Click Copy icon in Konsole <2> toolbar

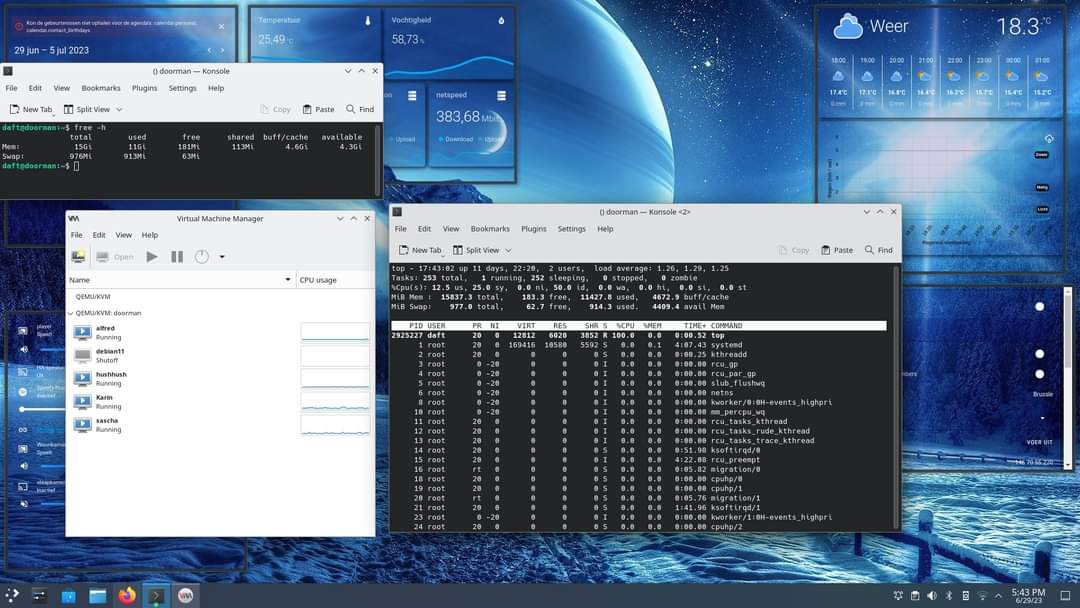point(782,250)
